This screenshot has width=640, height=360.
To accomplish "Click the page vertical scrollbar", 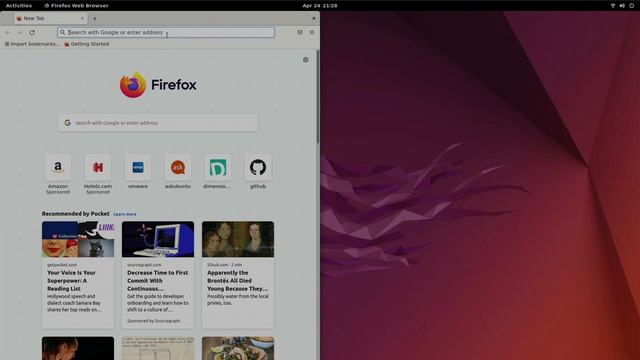I will (x=318, y=97).
